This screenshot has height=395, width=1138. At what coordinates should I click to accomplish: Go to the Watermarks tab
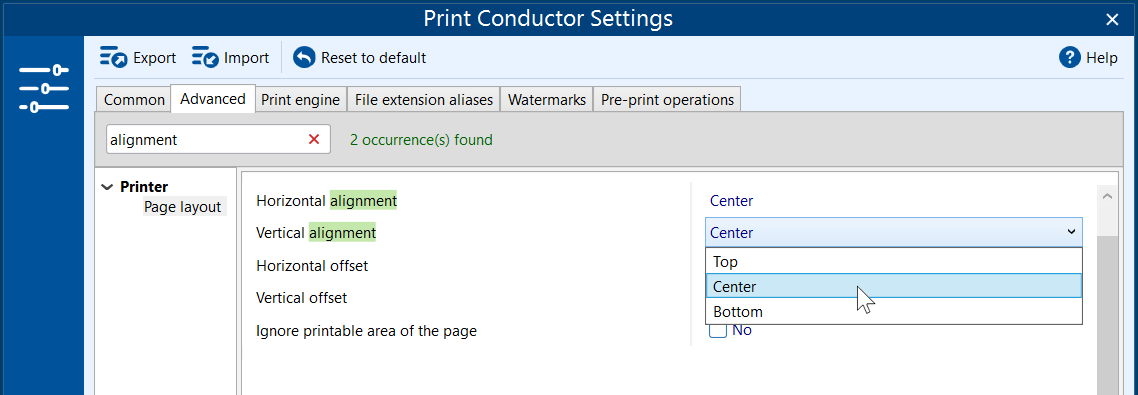[x=547, y=100]
